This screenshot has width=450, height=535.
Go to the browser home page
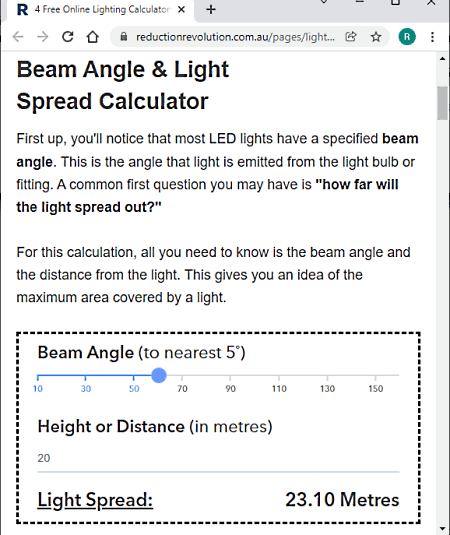click(x=92, y=37)
